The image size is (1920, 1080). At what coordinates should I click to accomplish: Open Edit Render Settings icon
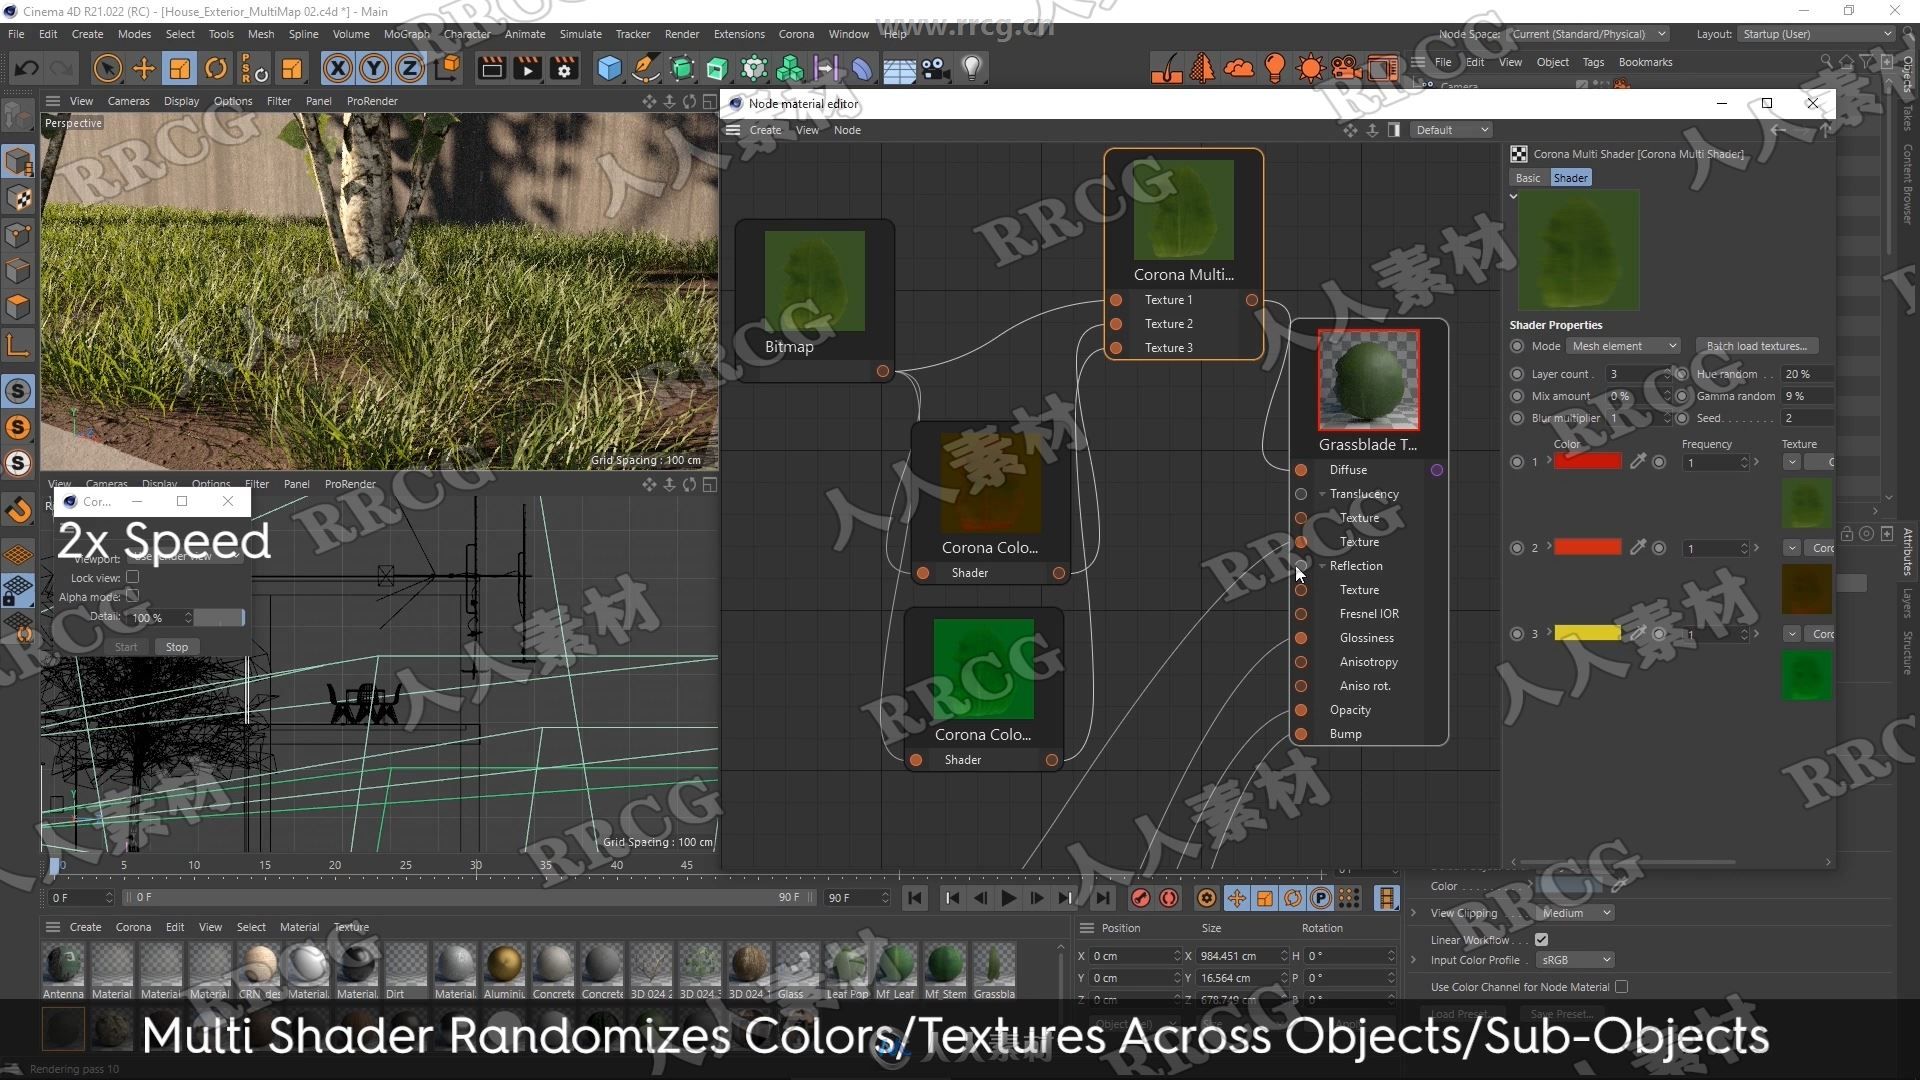click(565, 68)
